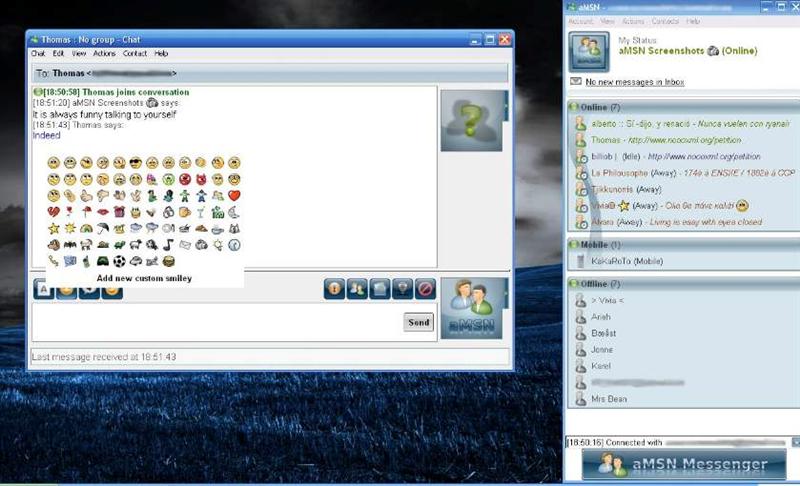
Task: Select contact Le Philousophe (Away)
Action: (x=683, y=173)
